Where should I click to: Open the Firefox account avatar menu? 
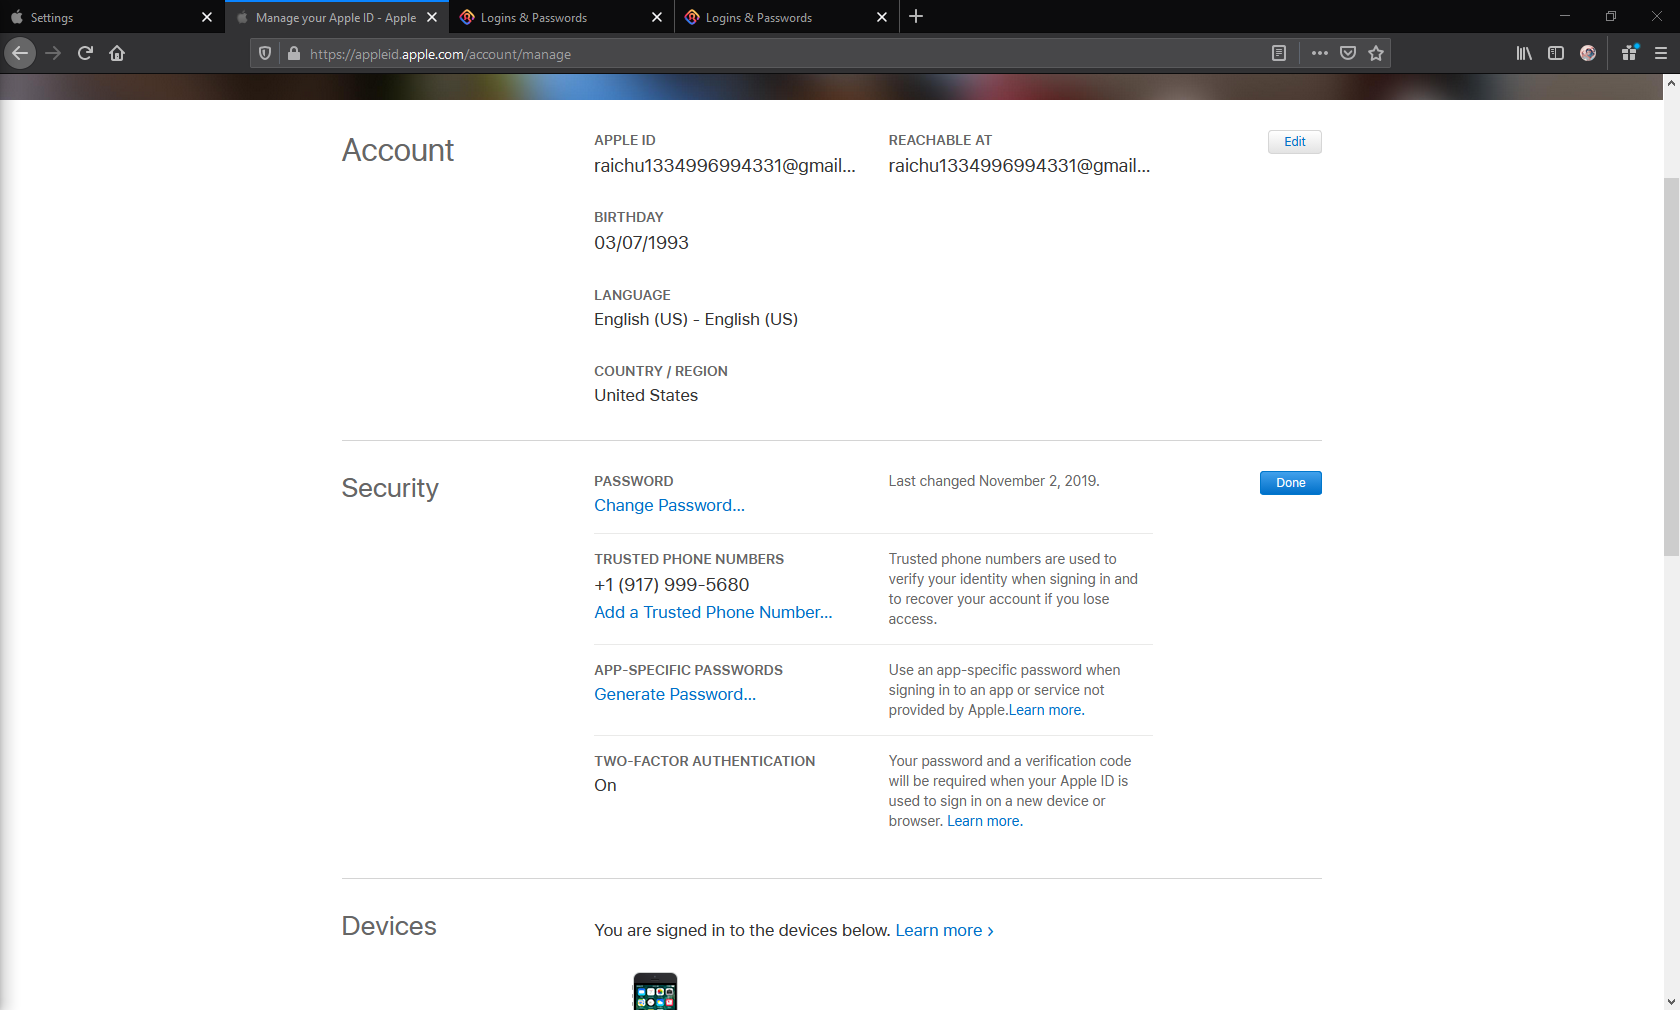[x=1588, y=53]
